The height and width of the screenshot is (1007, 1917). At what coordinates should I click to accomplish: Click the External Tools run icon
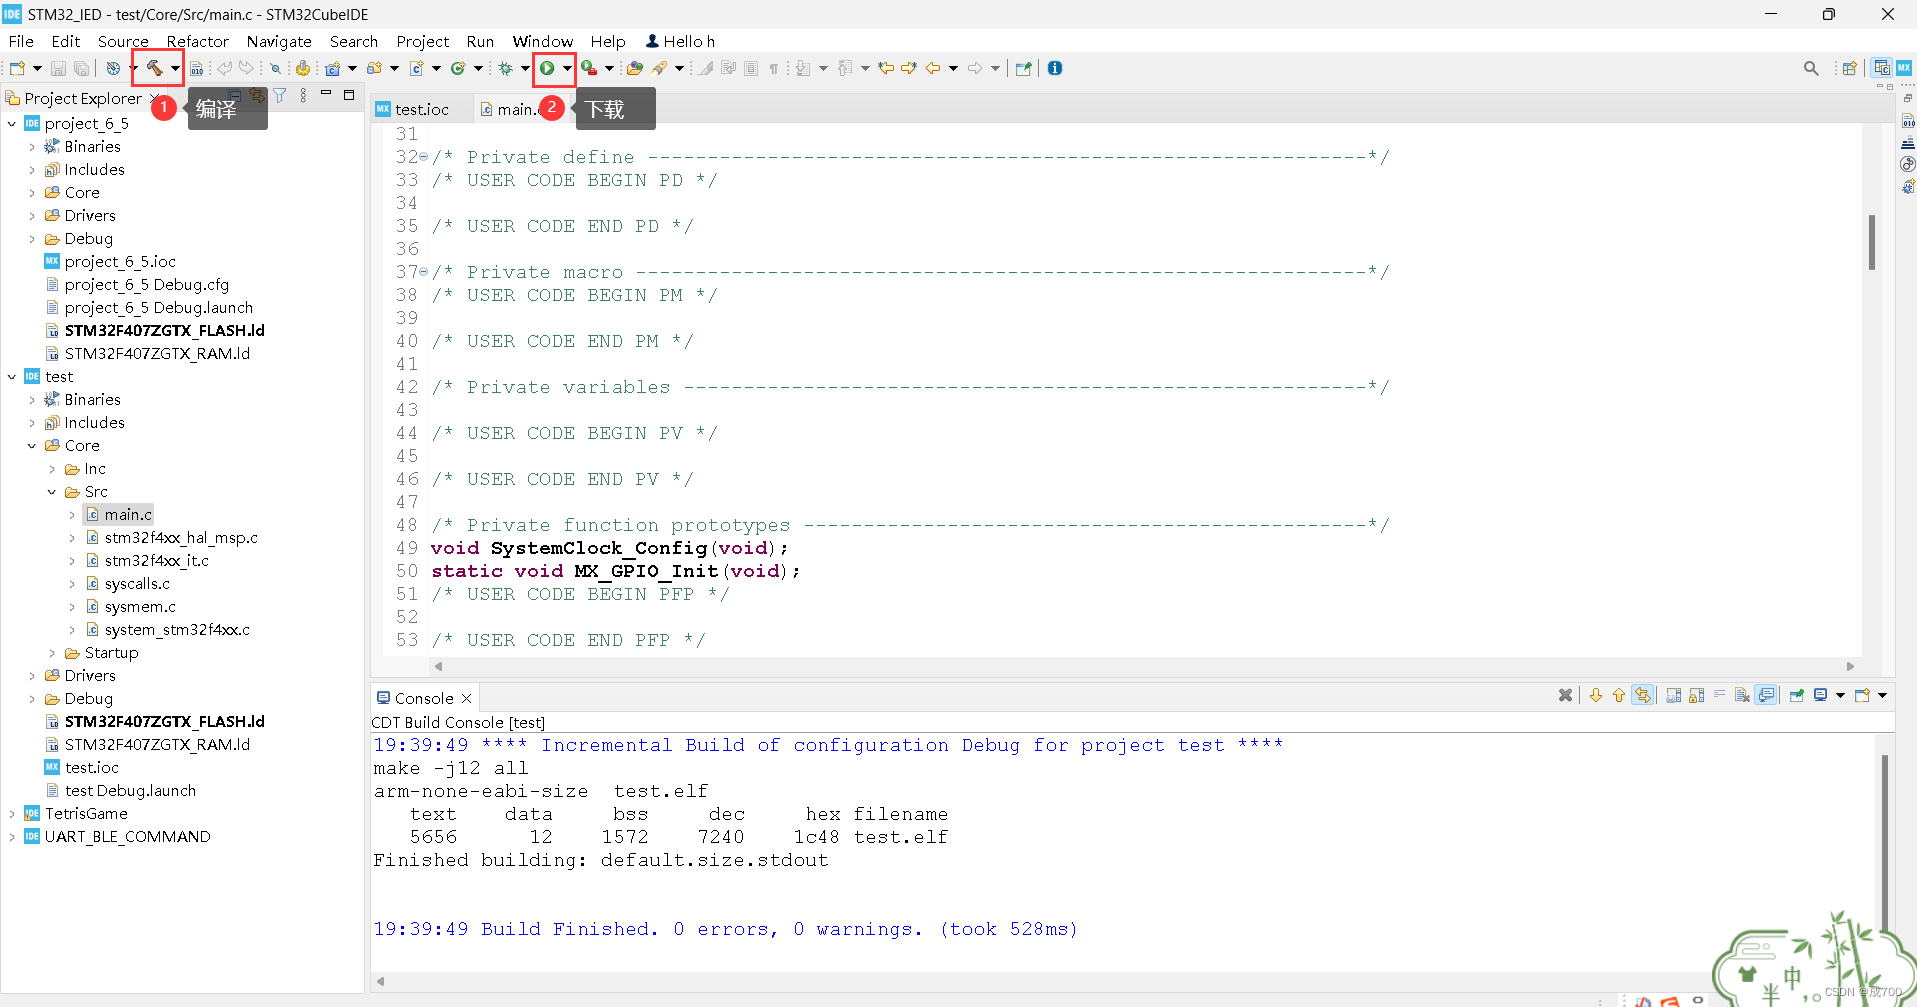pyautogui.click(x=589, y=68)
